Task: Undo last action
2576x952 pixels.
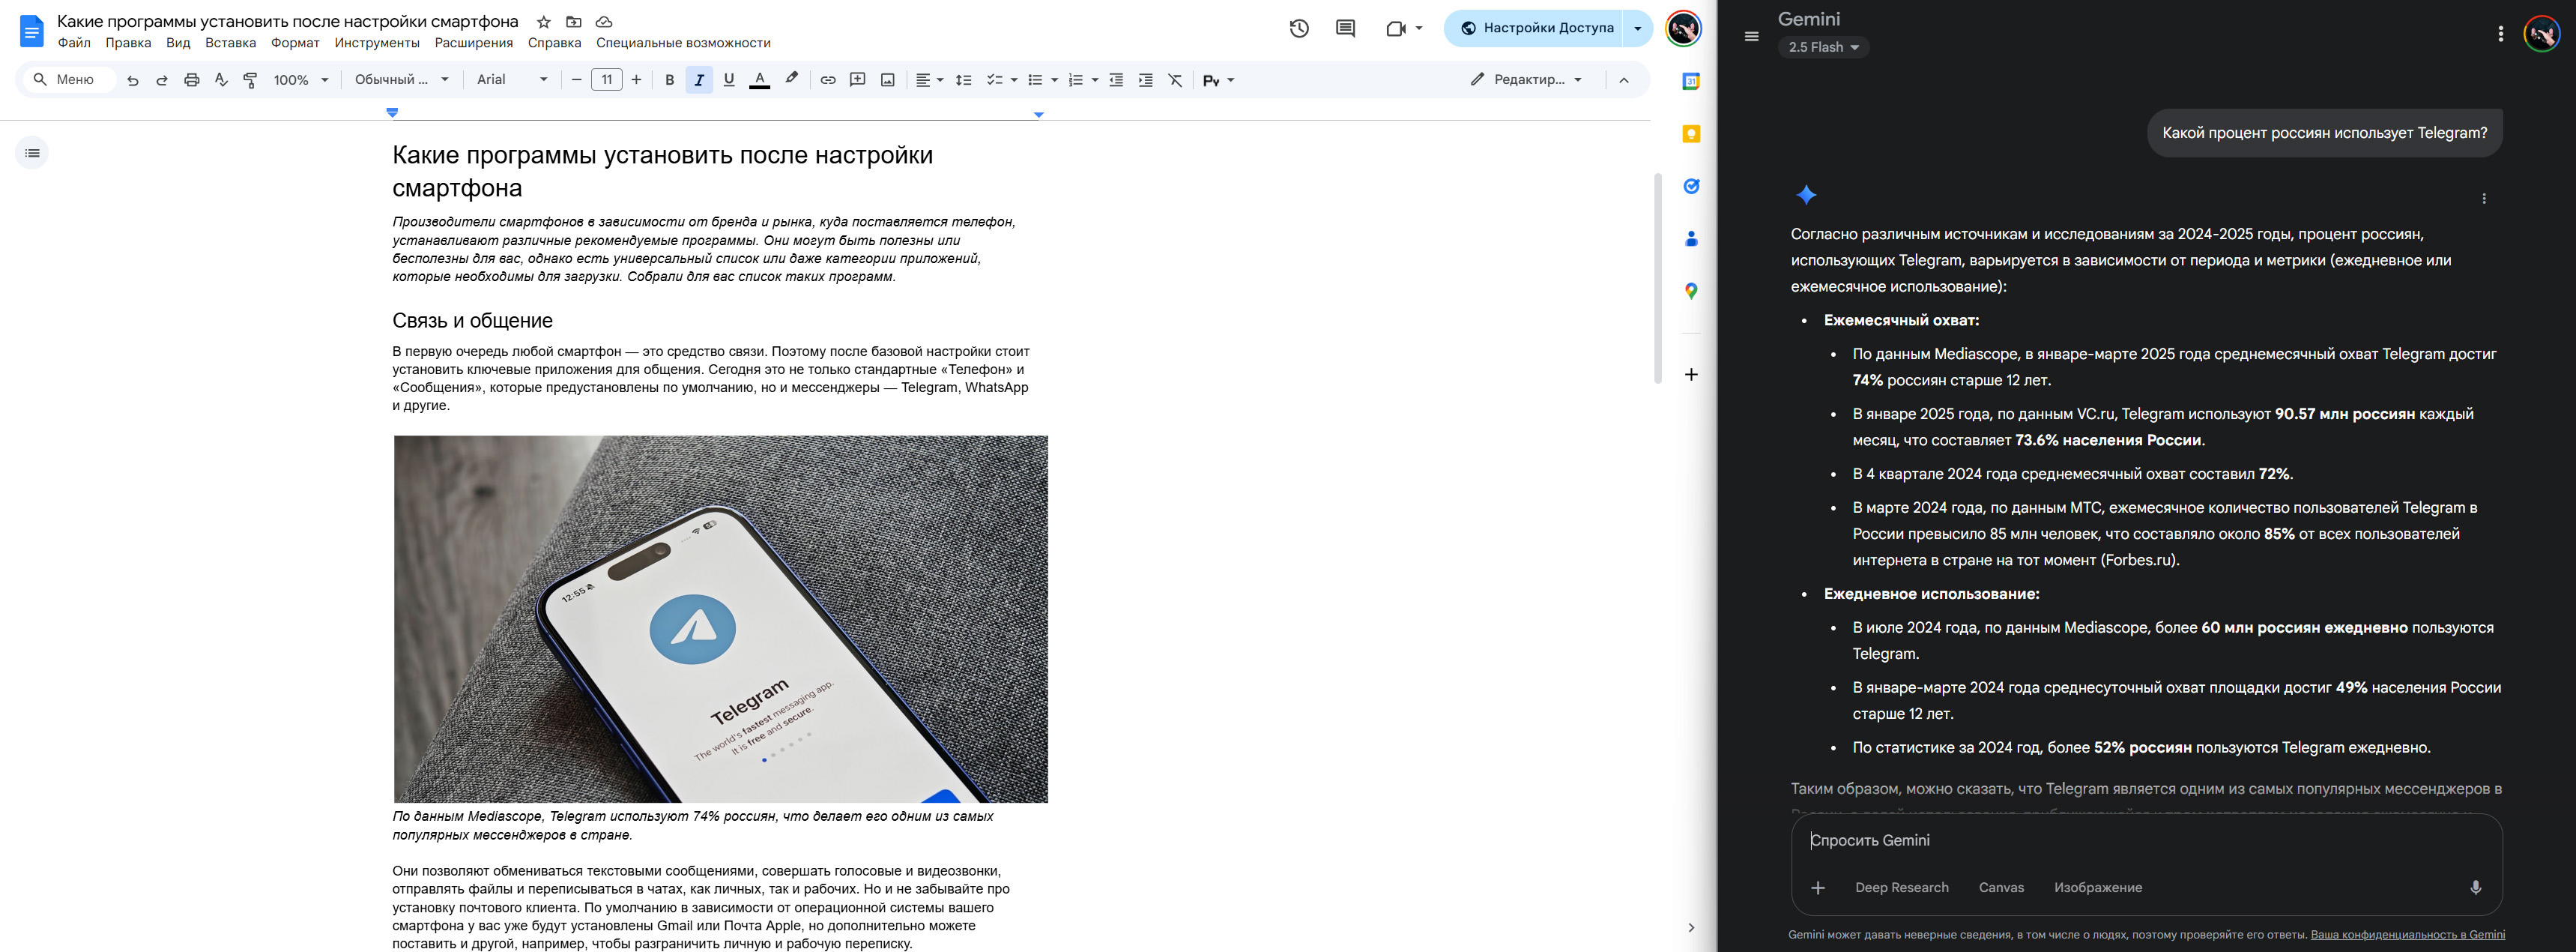Action: tap(132, 80)
